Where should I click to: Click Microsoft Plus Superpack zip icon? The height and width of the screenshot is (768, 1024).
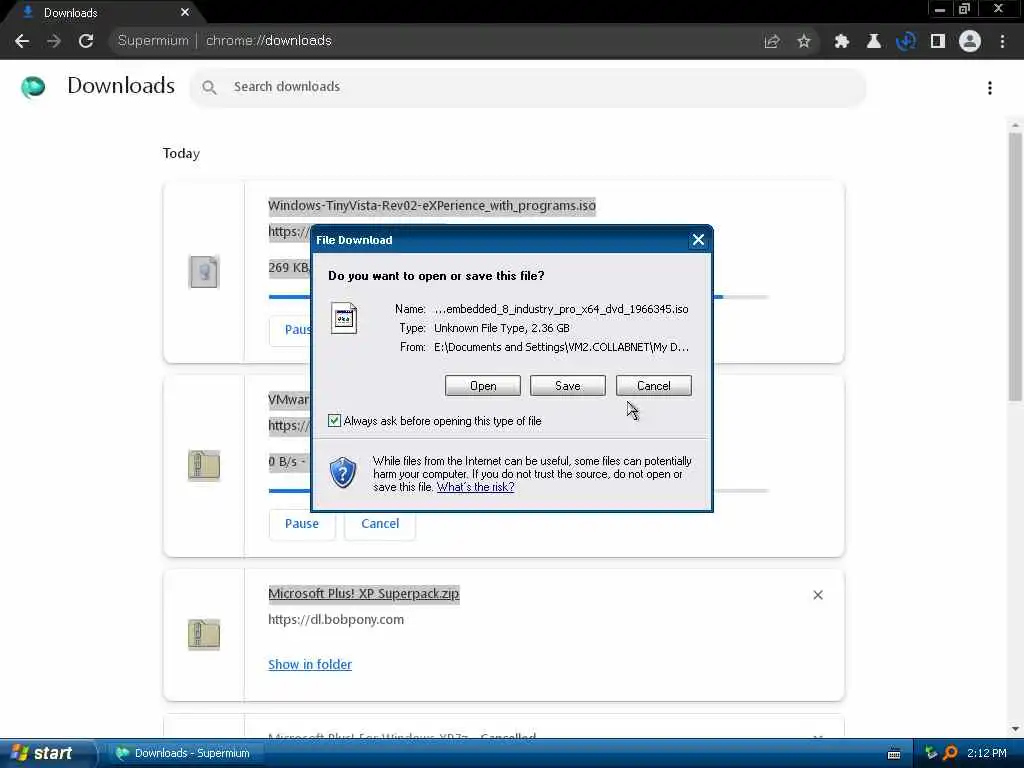point(204,634)
